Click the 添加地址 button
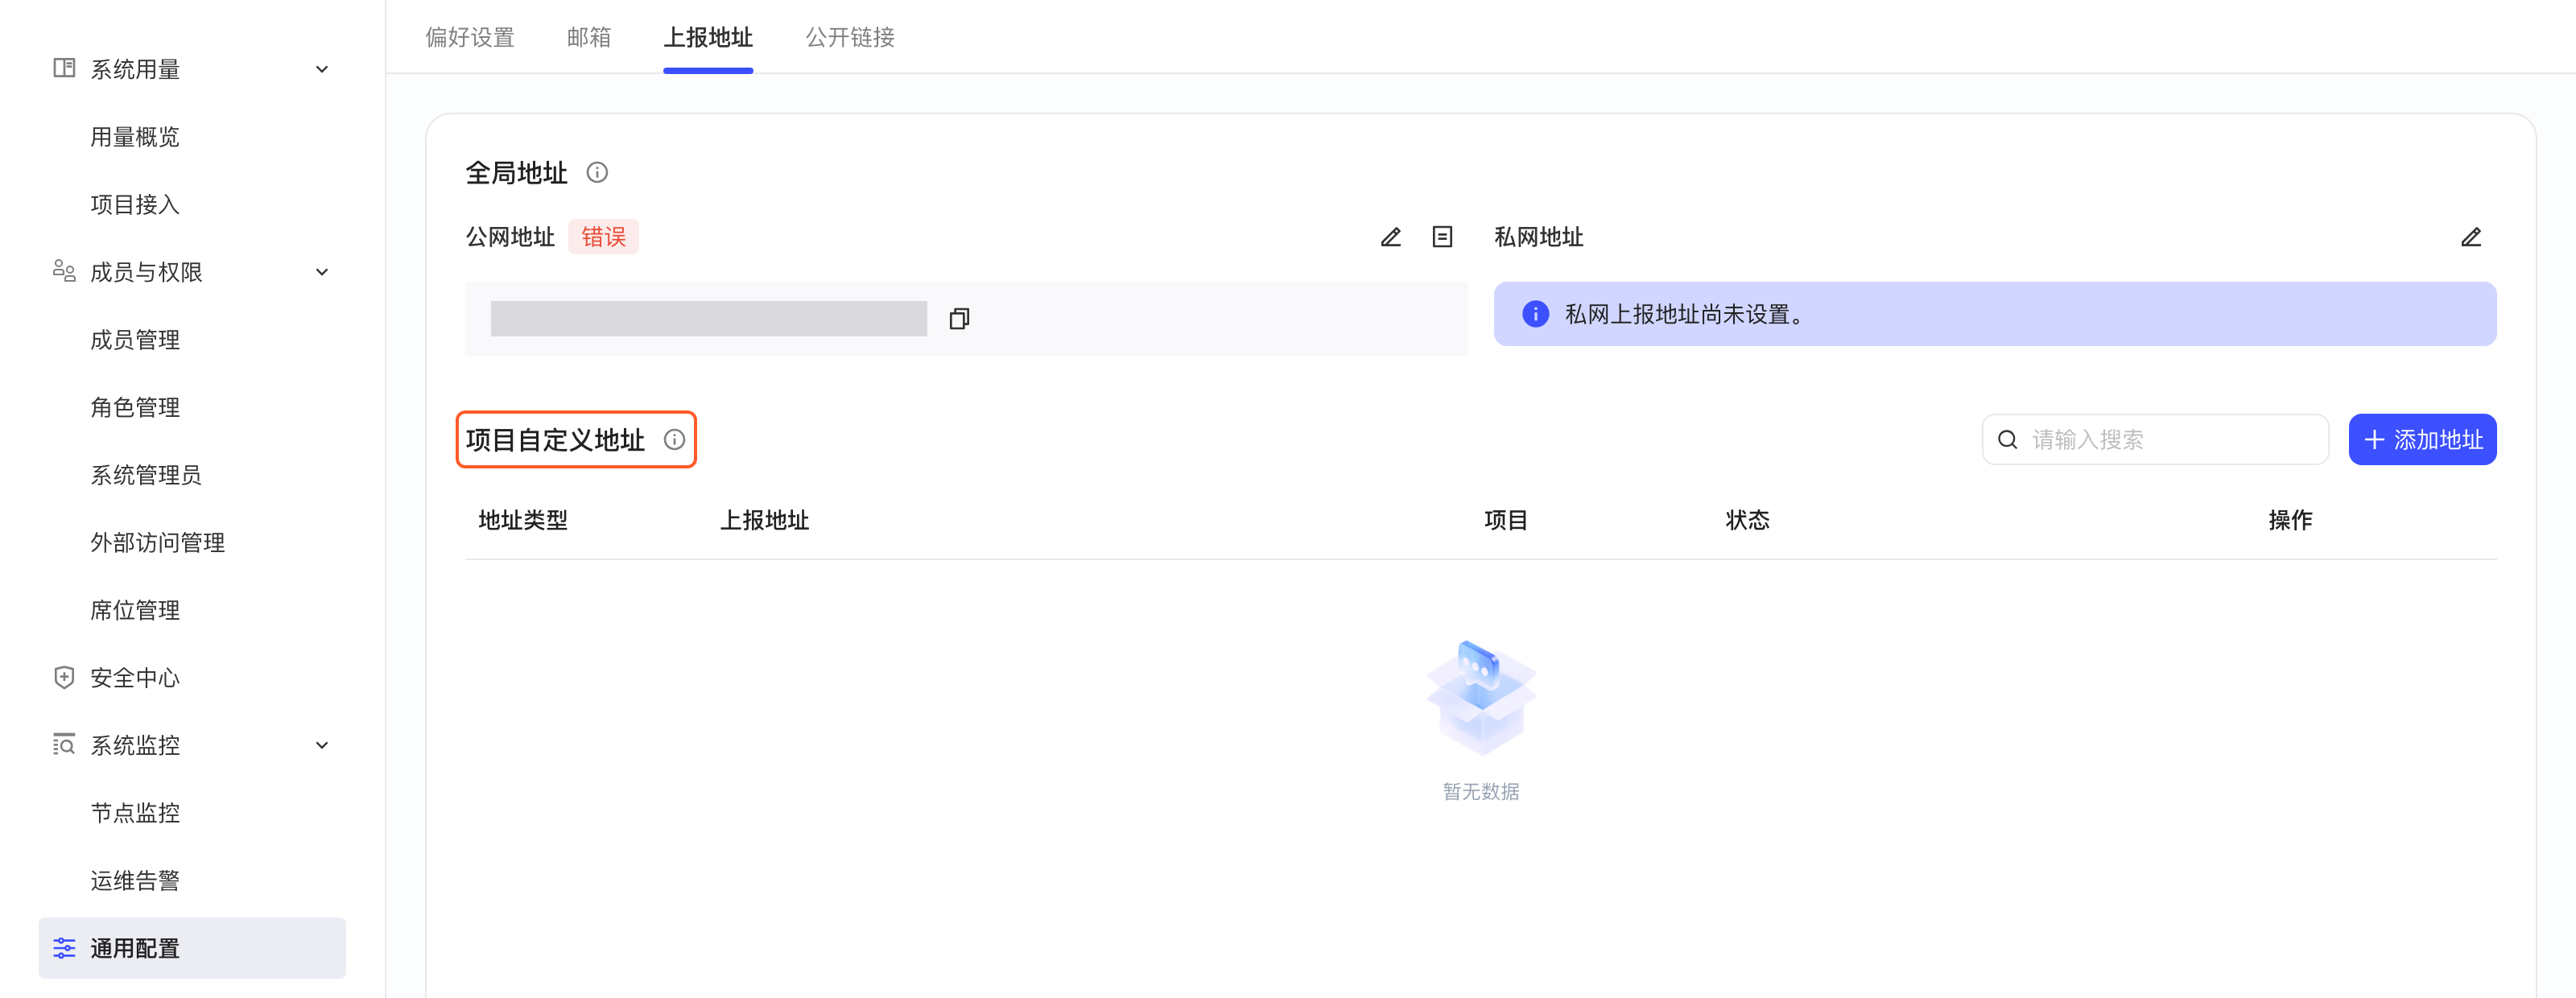 click(x=2422, y=439)
